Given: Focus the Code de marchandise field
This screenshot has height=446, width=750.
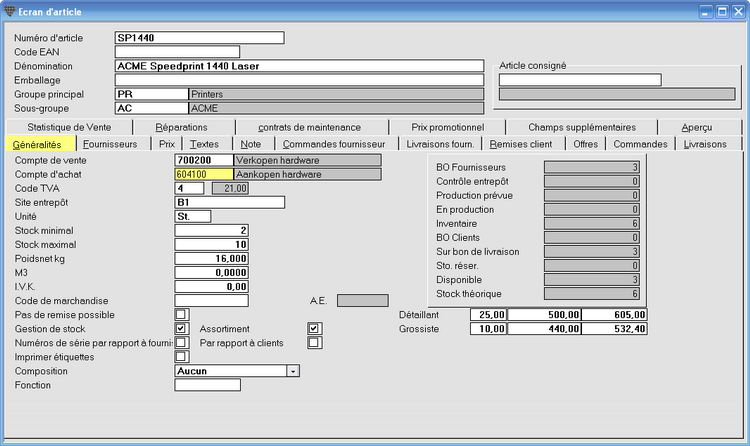Looking at the screenshot, I should point(212,301).
